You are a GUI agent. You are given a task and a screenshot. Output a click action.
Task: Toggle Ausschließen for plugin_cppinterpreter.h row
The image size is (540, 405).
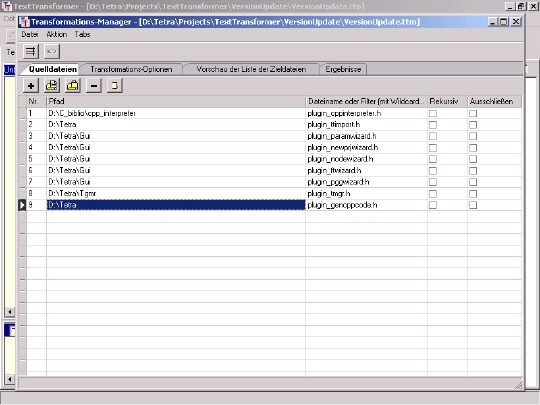tap(473, 113)
